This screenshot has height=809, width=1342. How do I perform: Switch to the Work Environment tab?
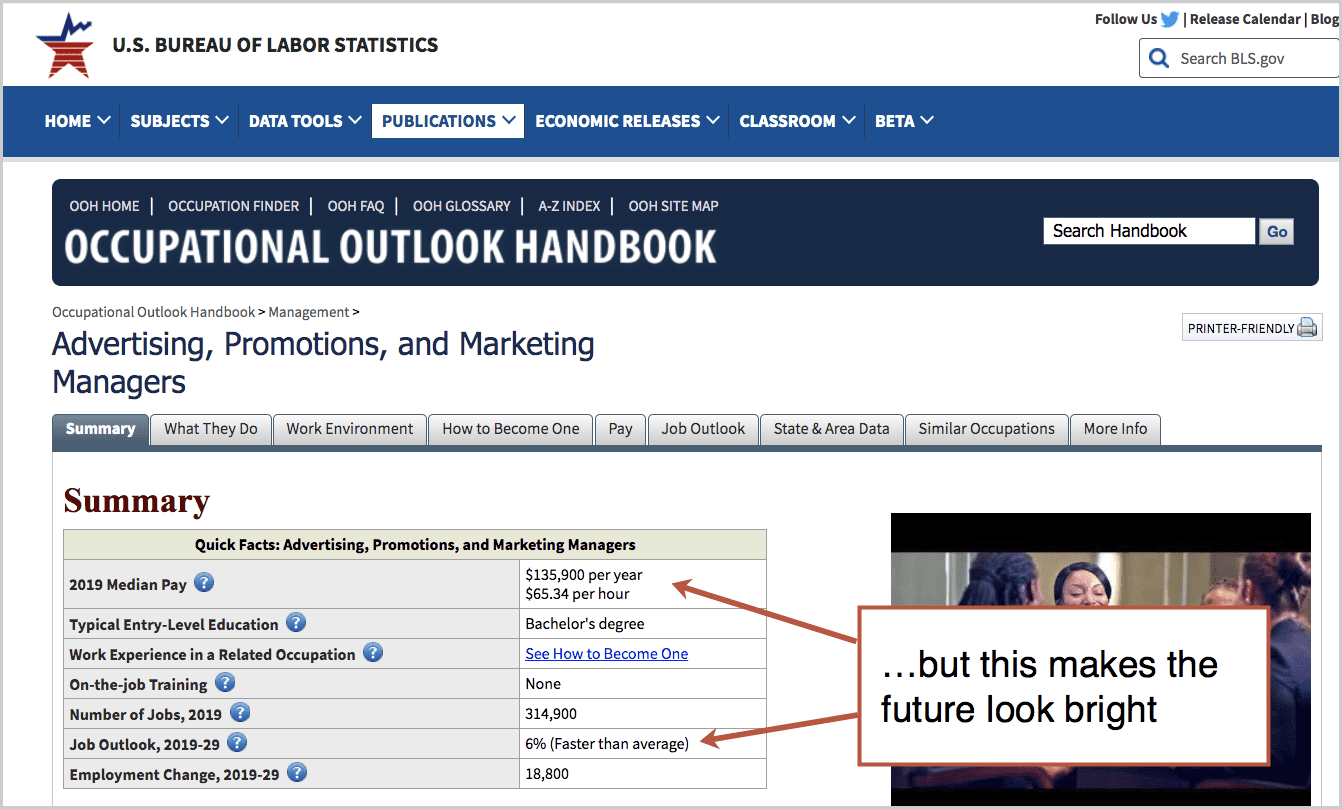[350, 429]
